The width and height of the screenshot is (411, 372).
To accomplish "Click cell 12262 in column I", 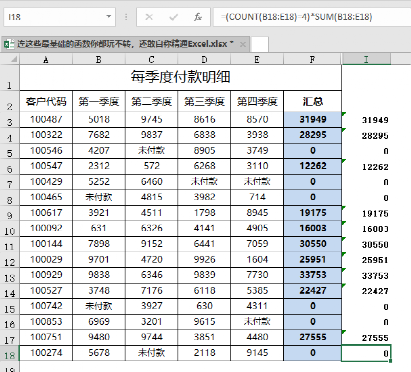I will pos(366,166).
